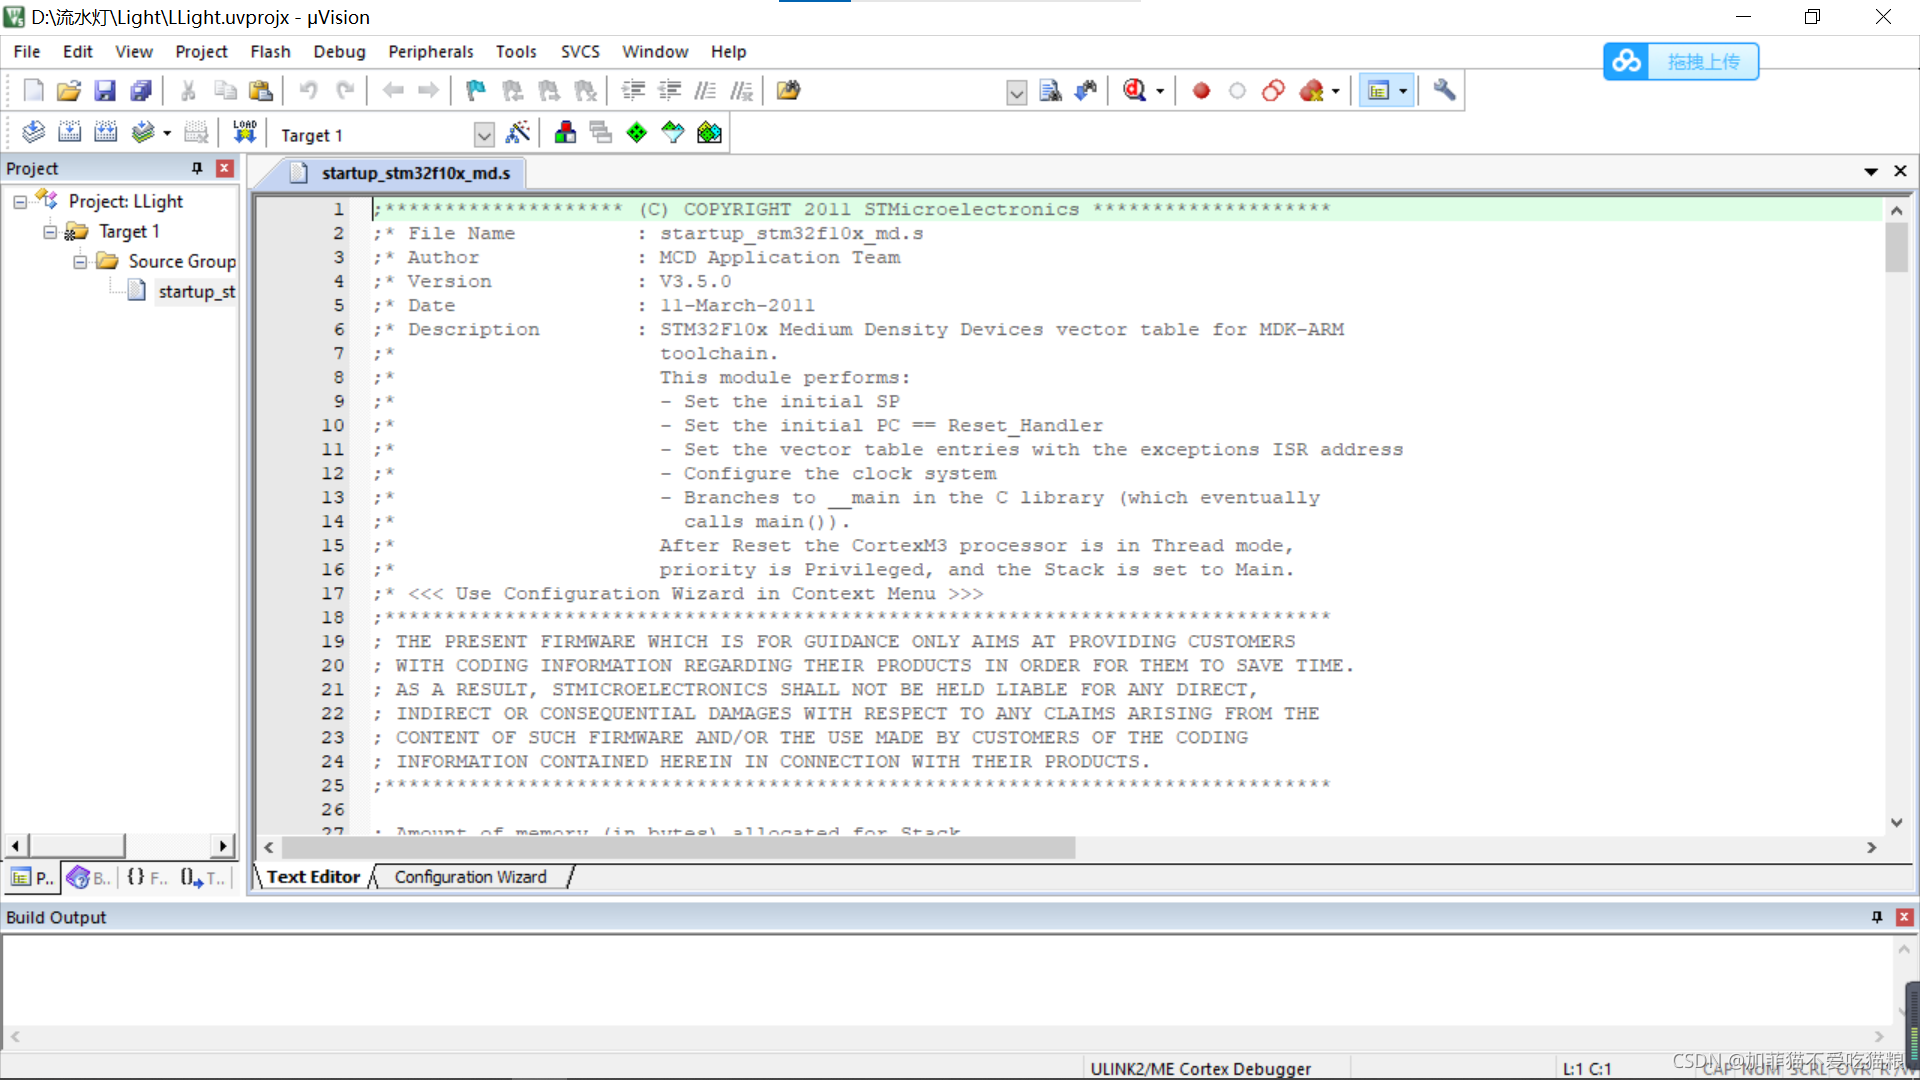Collapse the Project: LLight root node
The height and width of the screenshot is (1080, 1920).
click(20, 202)
